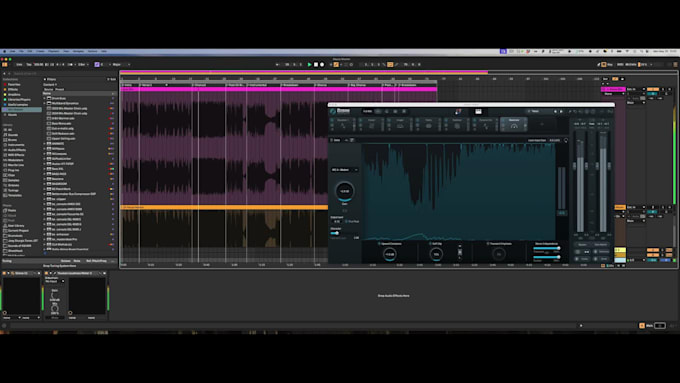Viewport: 680px width, 383px height.
Task: Expand the Filters section in the browser
Action: tap(45, 79)
